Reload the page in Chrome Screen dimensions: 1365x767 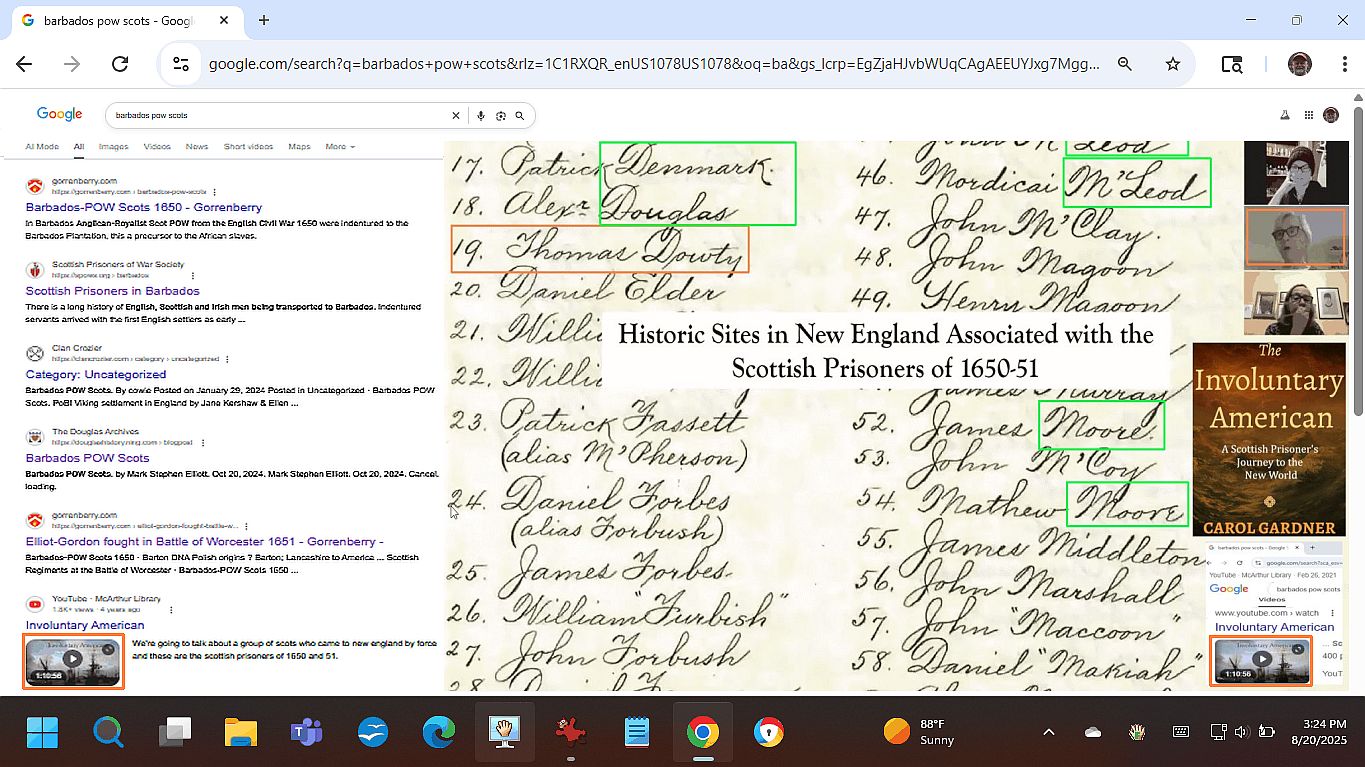pos(120,64)
